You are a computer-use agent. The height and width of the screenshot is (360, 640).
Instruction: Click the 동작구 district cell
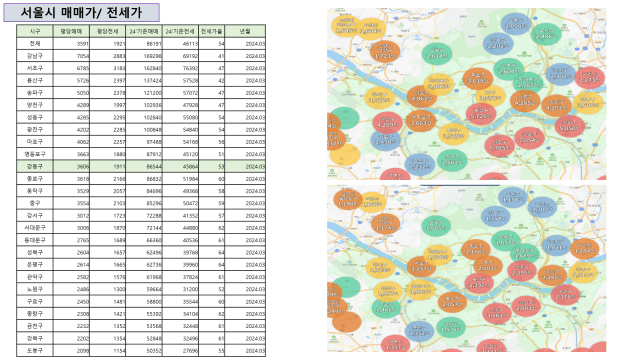[x=35, y=191]
